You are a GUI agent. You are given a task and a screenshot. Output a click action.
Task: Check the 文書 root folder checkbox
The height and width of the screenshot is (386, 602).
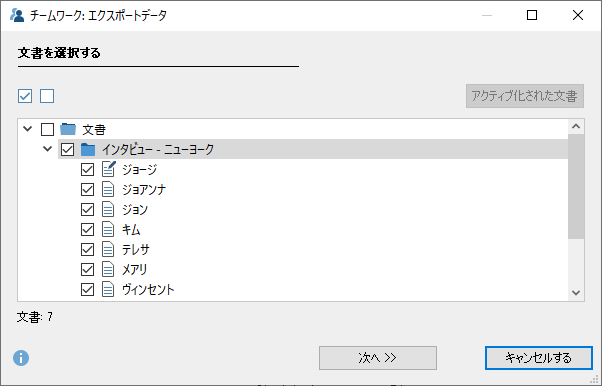click(48, 129)
